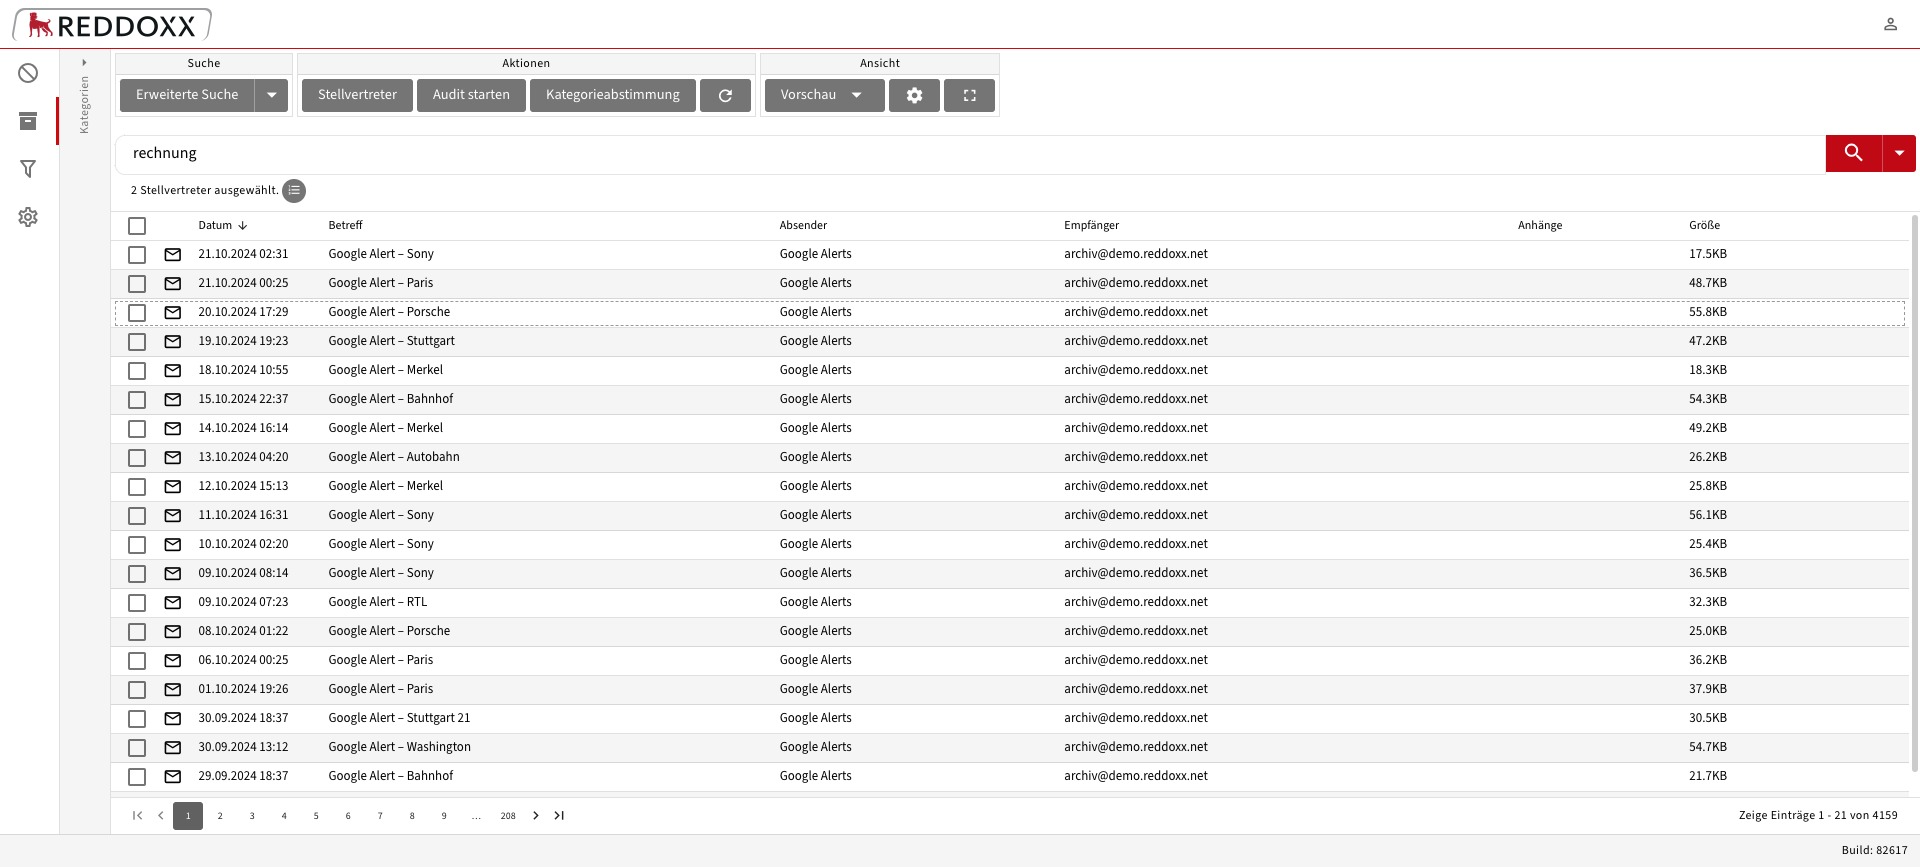The image size is (1920, 867).
Task: Click mail icon of 21.10.2024 02:31 row
Action: coord(173,255)
